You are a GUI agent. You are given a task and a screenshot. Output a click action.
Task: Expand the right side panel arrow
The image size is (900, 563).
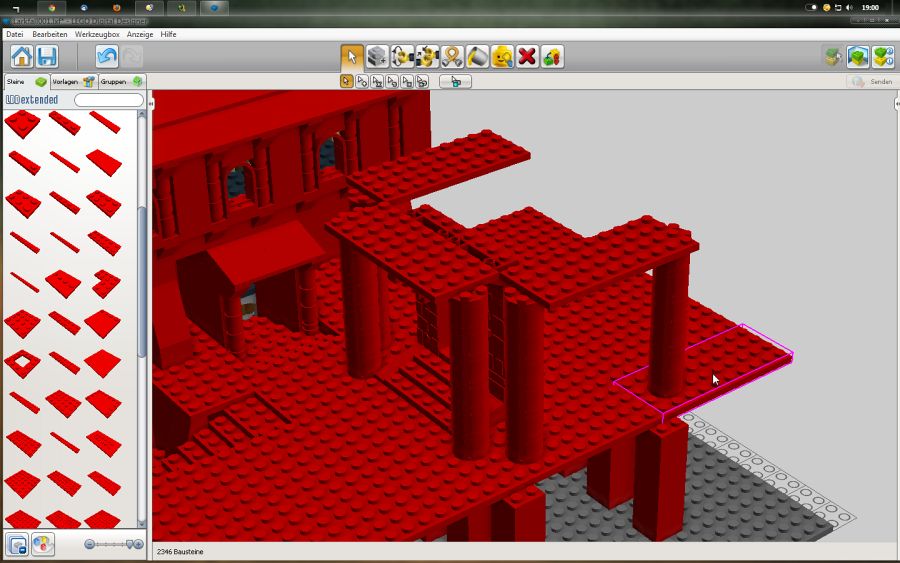click(x=896, y=103)
